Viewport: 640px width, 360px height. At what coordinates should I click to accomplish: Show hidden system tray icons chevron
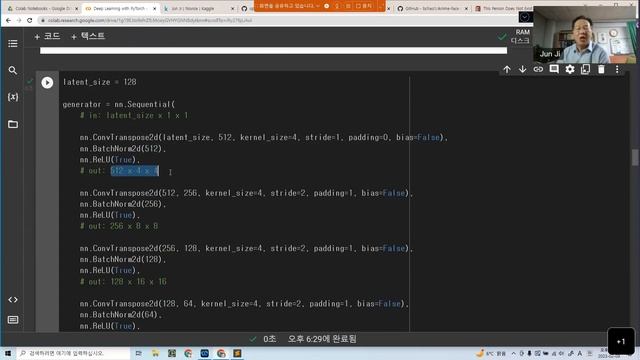(513, 353)
